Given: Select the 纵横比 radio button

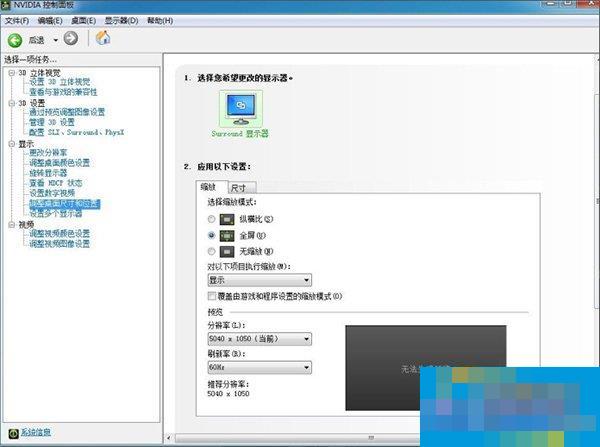Looking at the screenshot, I should pos(211,219).
